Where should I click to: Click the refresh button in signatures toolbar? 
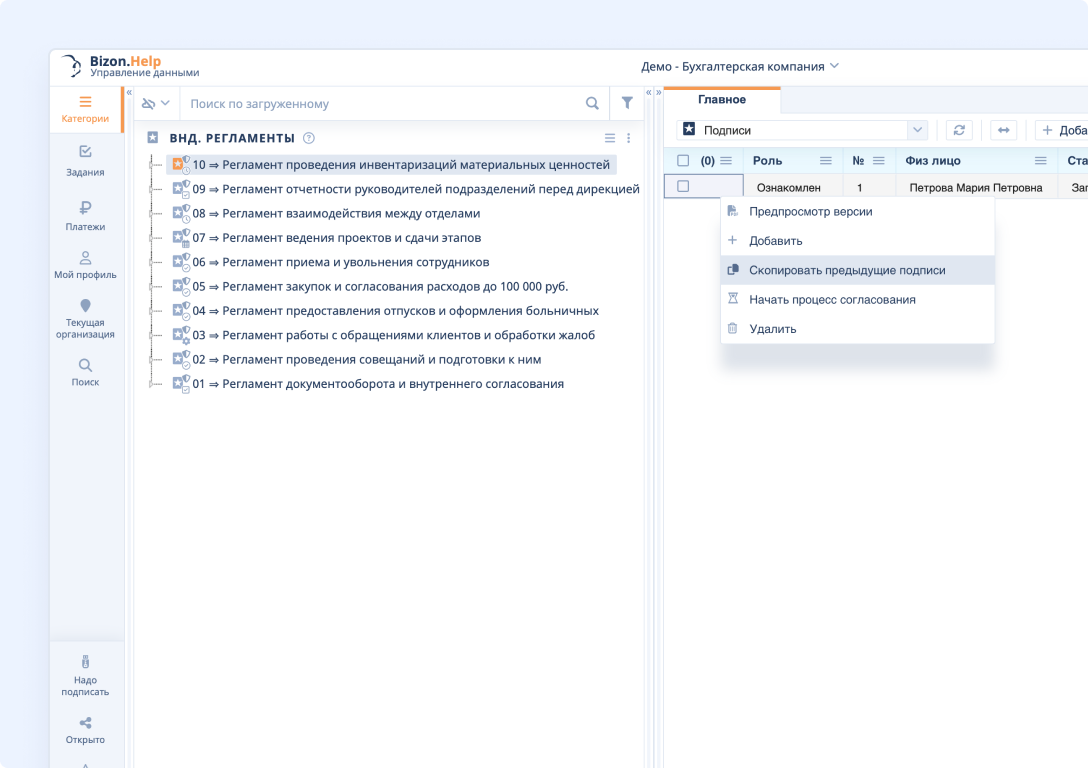point(959,130)
